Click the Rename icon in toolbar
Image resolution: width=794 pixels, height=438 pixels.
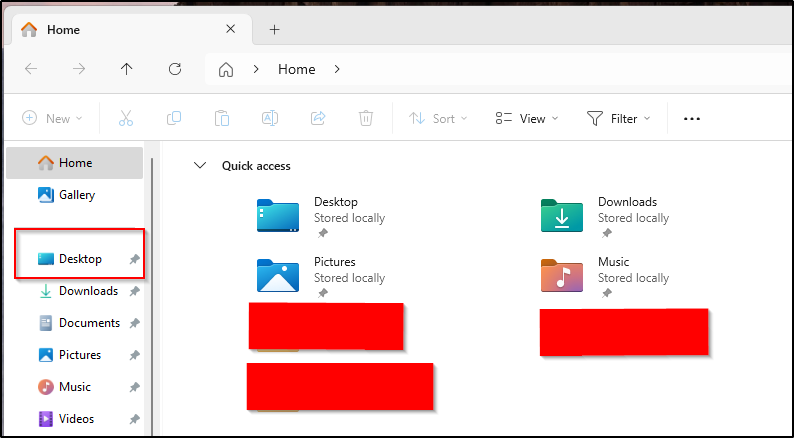coord(270,118)
